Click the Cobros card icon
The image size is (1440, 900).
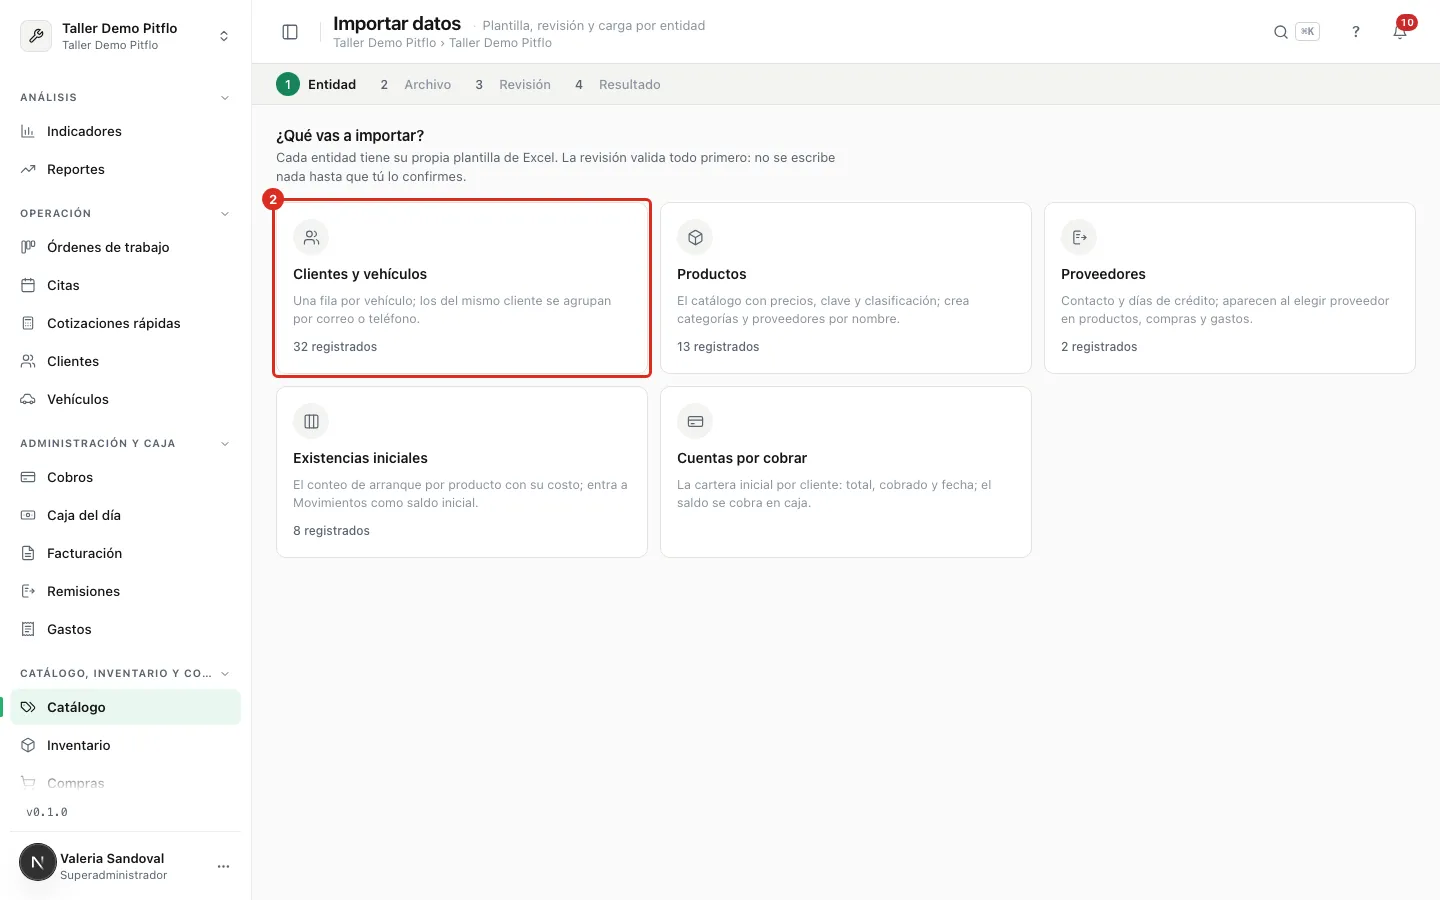pyautogui.click(x=28, y=477)
